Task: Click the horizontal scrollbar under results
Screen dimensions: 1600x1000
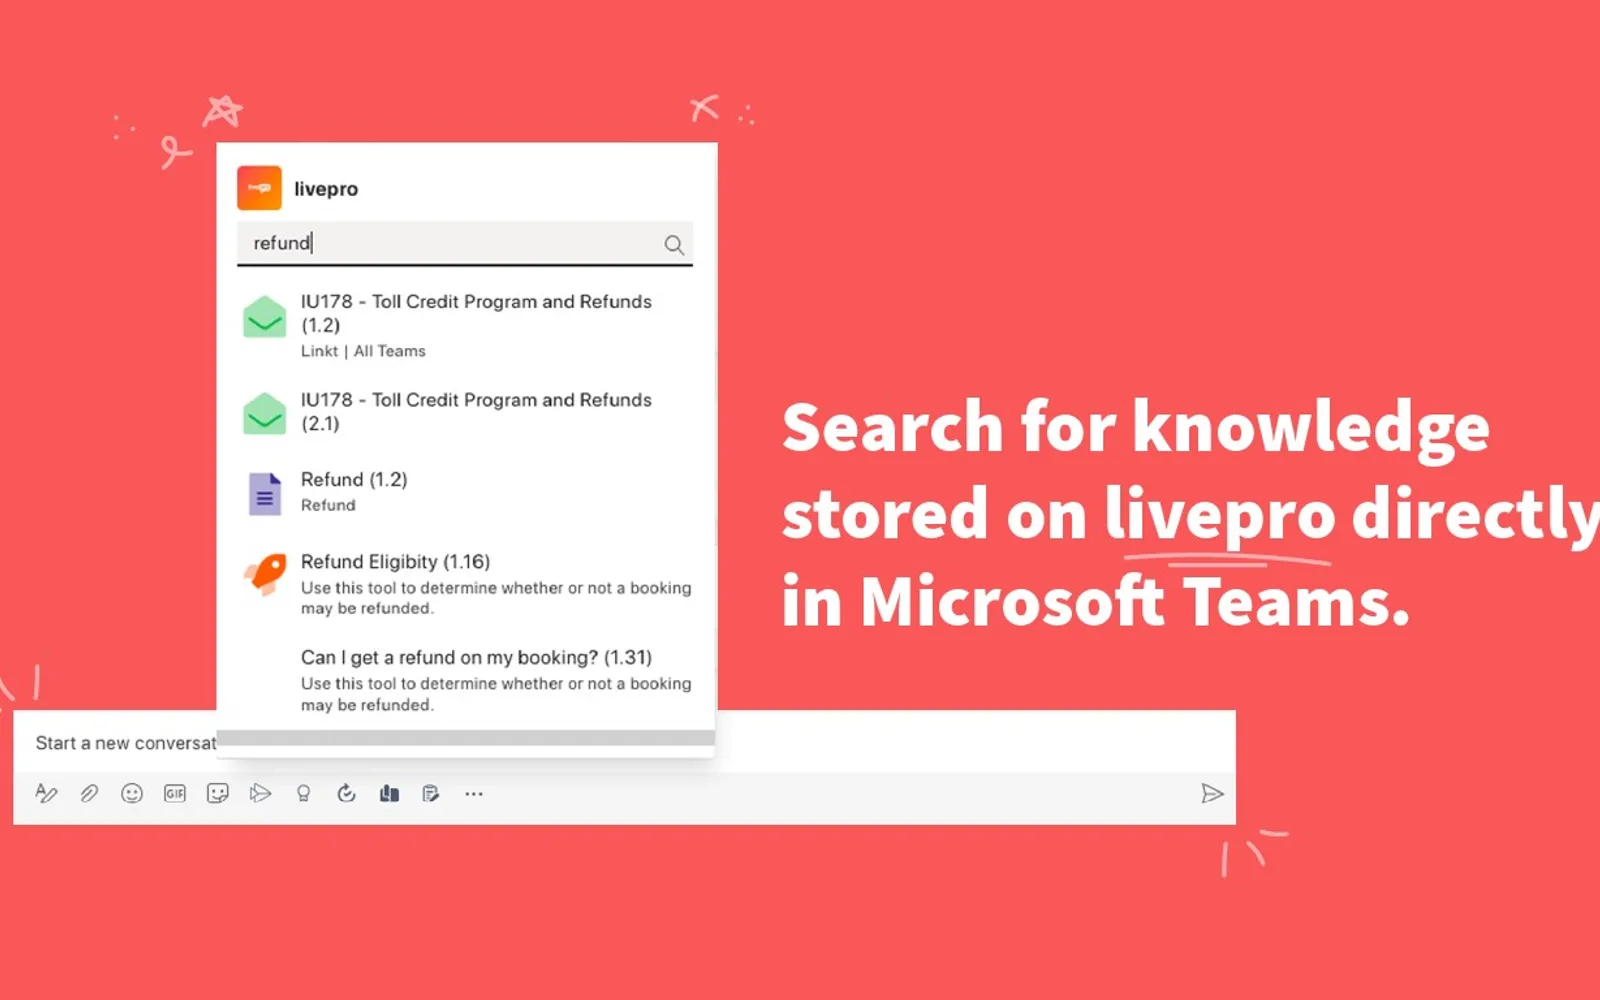Action: (466, 738)
